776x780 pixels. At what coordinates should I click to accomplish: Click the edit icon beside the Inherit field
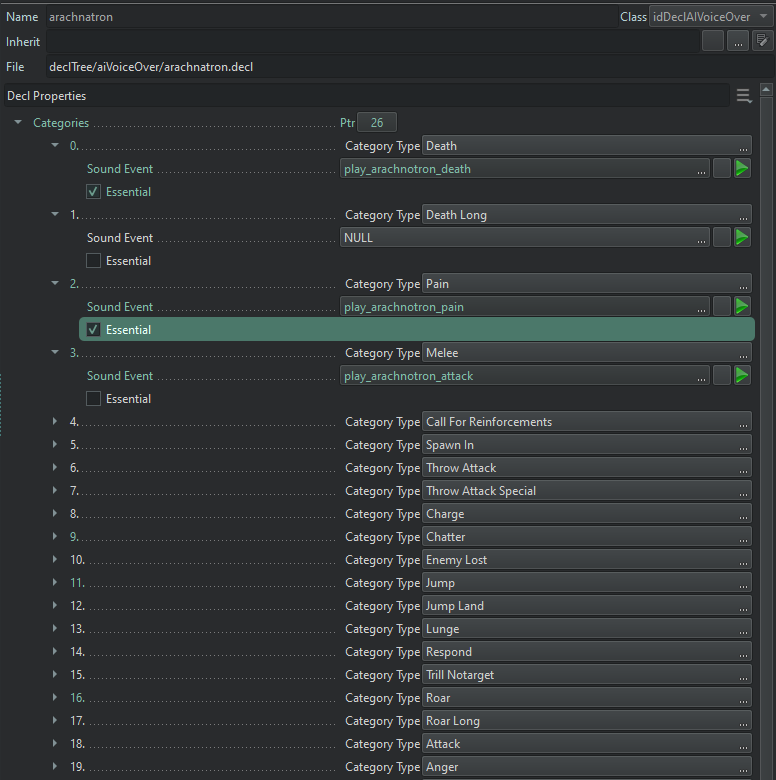(762, 41)
